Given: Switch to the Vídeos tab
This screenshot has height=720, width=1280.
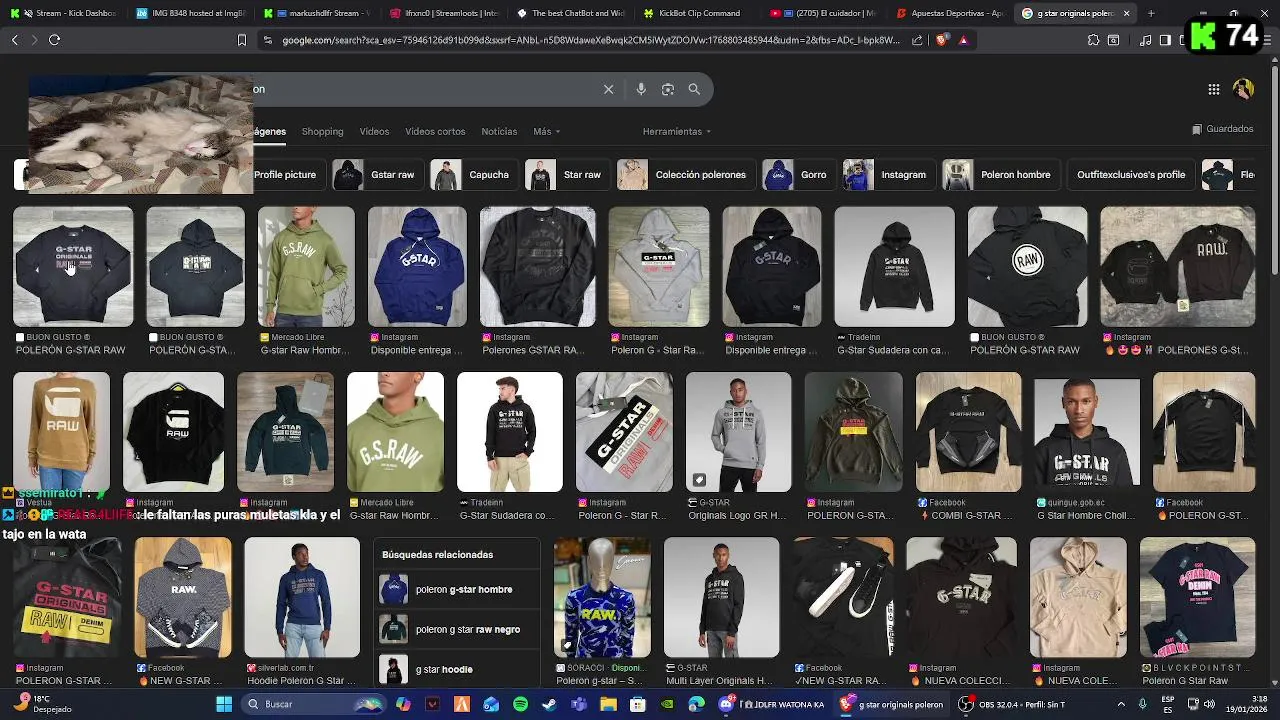Looking at the screenshot, I should tap(374, 131).
